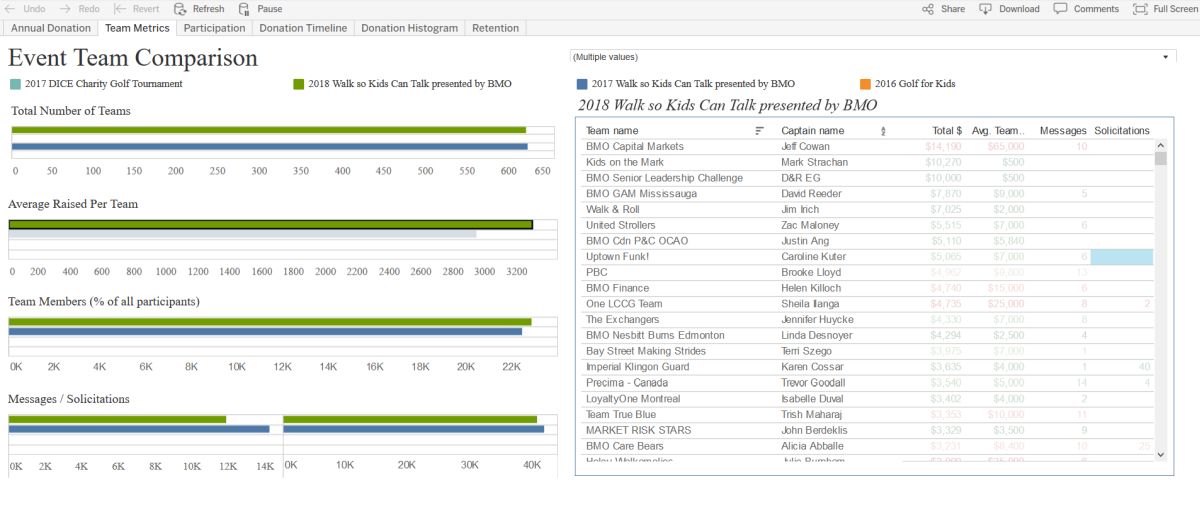Click One LCCG Team row name
1200x515 pixels.
[x=624, y=304]
